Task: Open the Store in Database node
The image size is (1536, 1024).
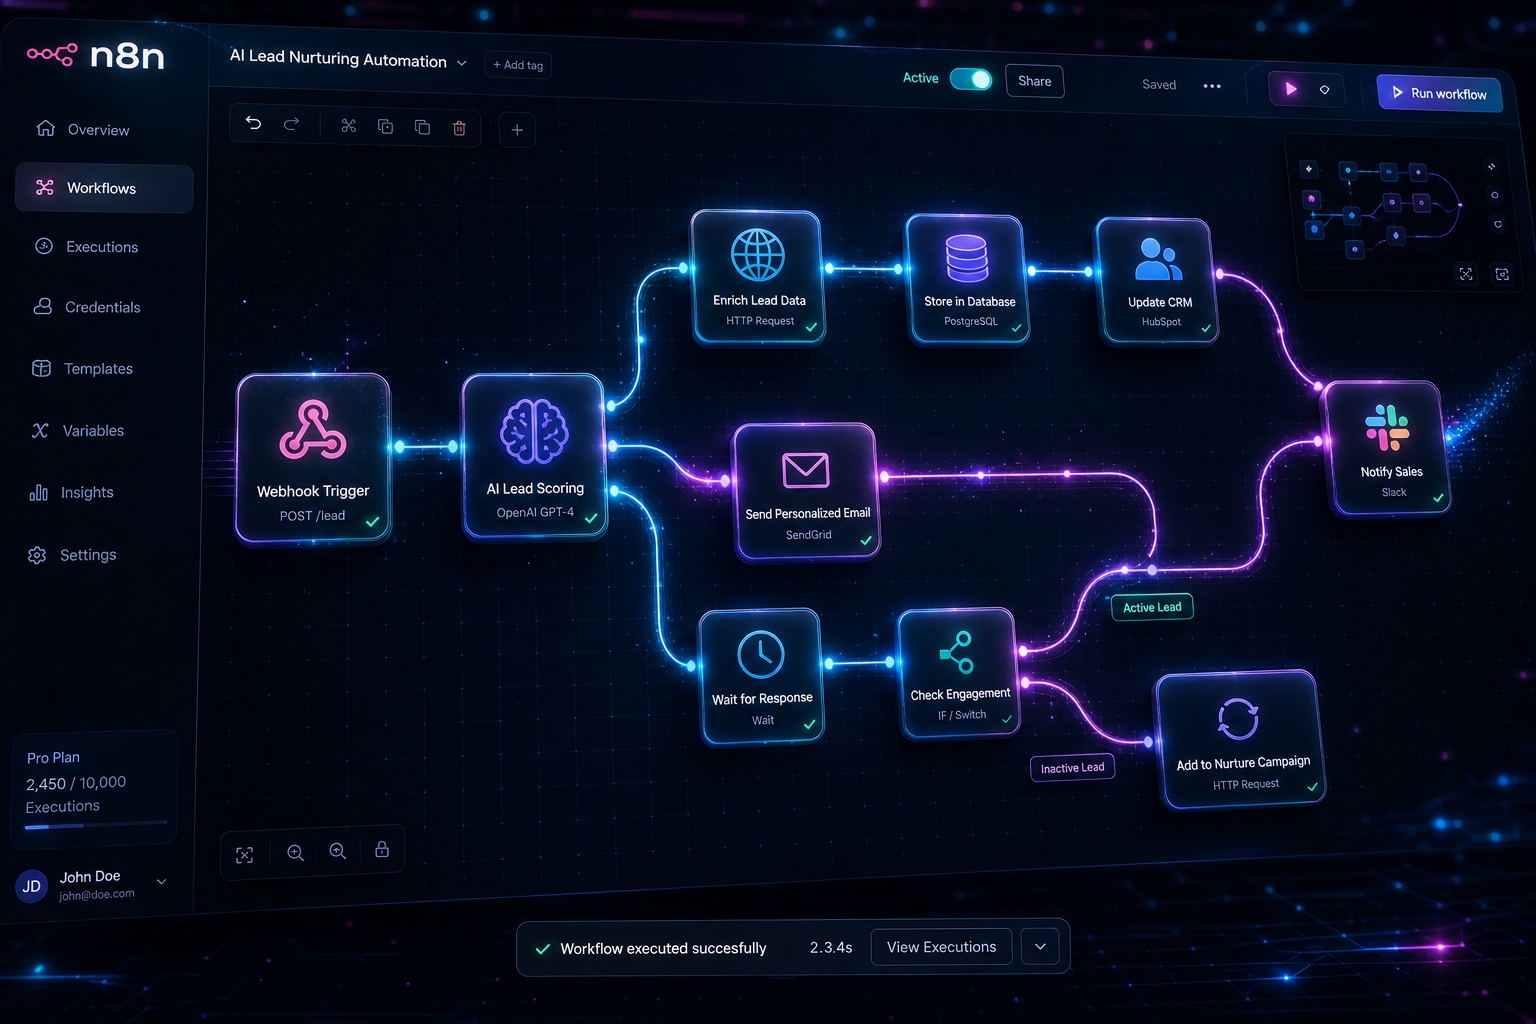Action: point(968,279)
